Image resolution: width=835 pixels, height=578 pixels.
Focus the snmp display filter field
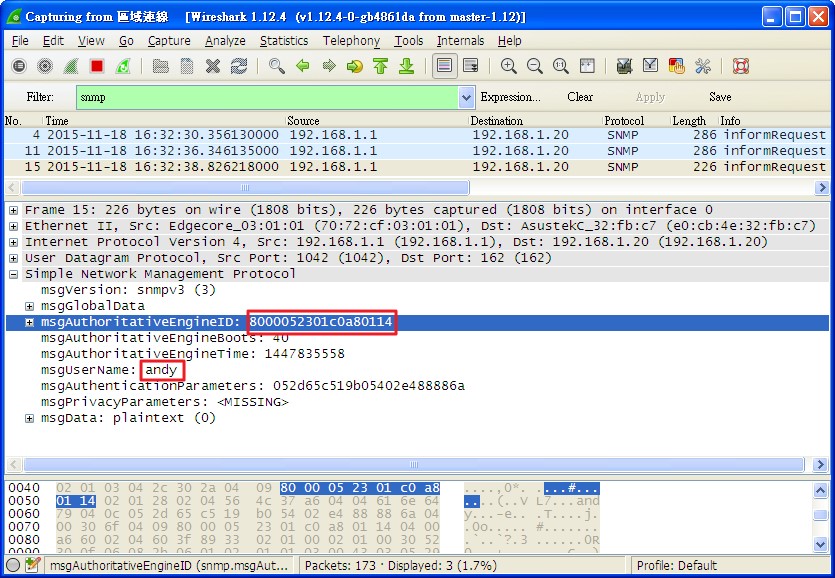coord(268,97)
